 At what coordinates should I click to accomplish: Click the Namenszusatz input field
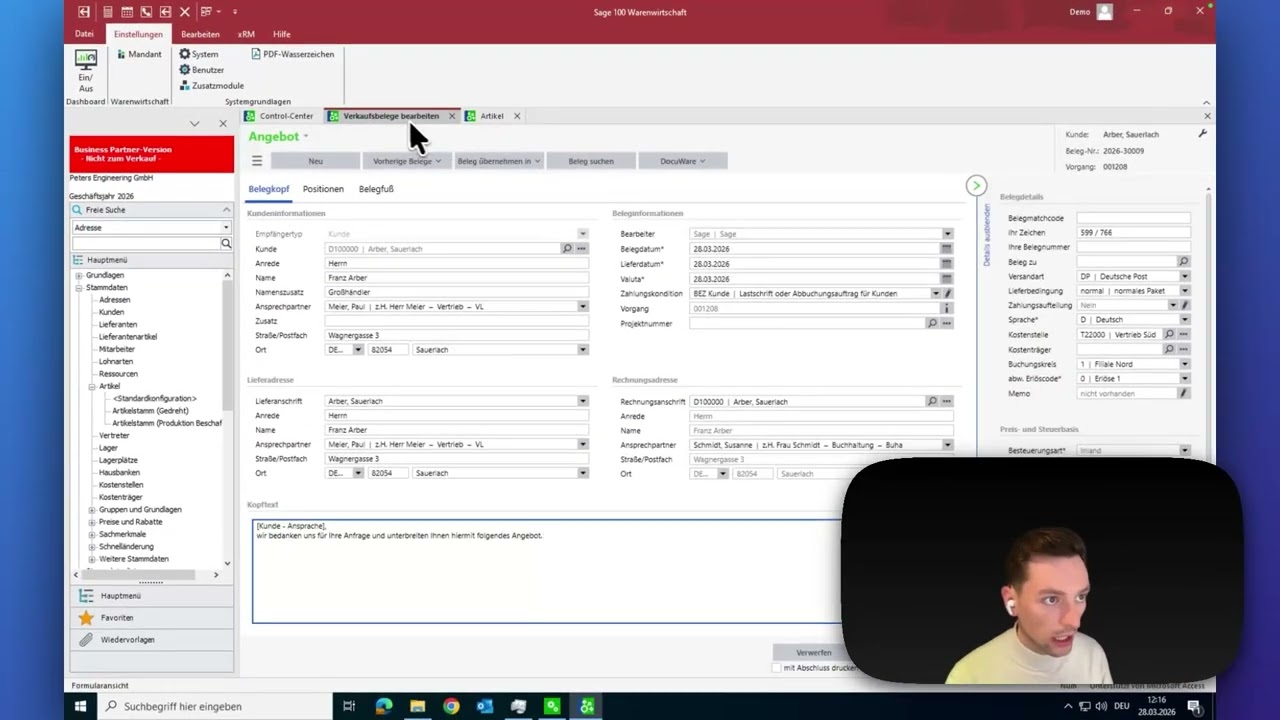456,292
